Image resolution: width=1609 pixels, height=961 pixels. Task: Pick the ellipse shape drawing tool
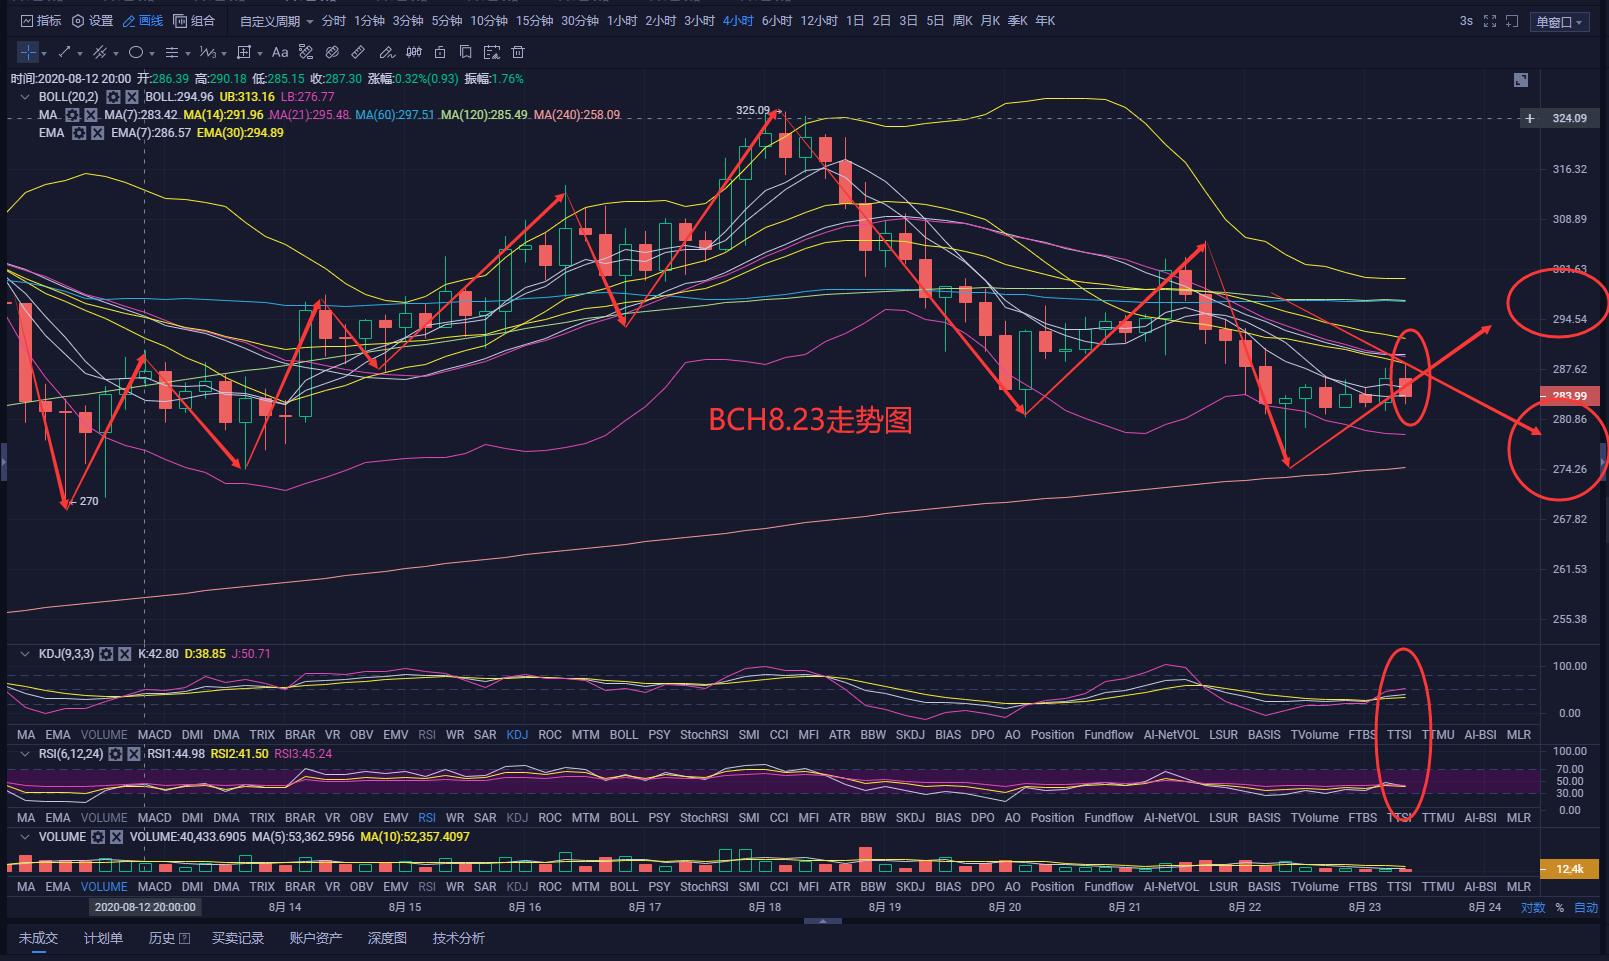pos(136,52)
